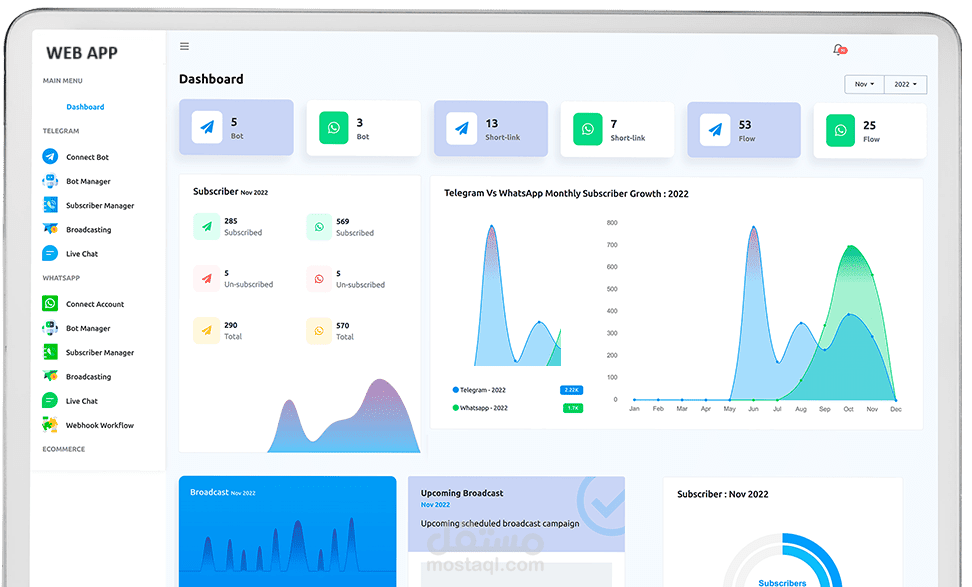
Task: Open the hamburger menu icon
Action: point(184,46)
